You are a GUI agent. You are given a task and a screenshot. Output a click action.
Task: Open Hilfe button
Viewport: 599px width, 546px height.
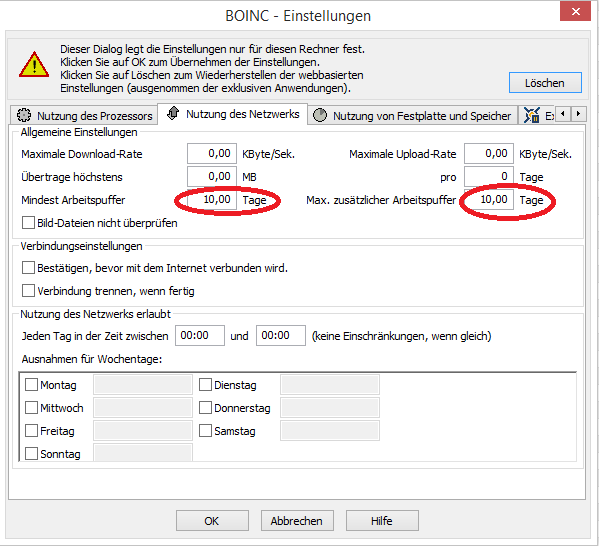(x=382, y=520)
